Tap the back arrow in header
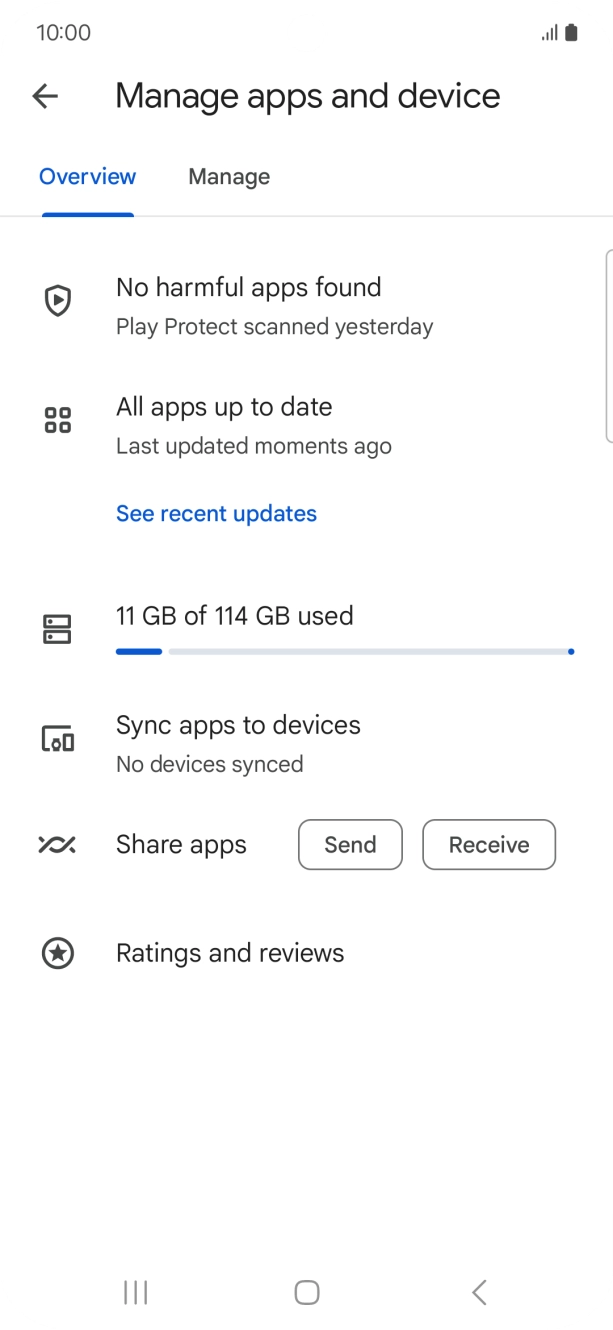The width and height of the screenshot is (613, 1330). (x=45, y=96)
